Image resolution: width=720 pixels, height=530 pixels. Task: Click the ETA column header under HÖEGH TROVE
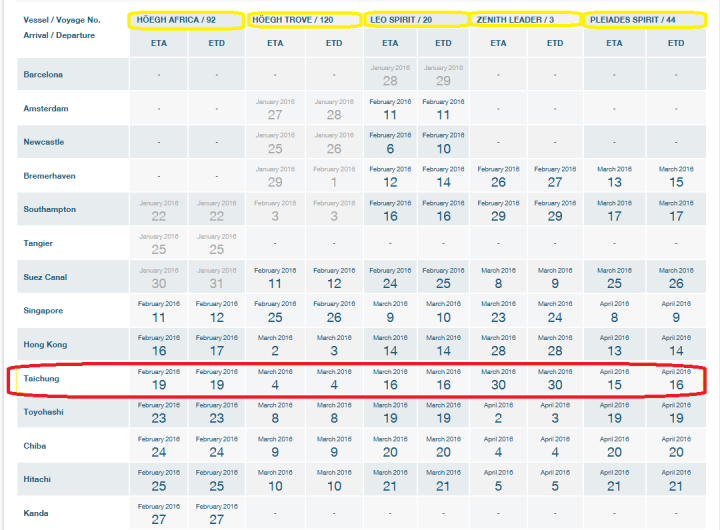click(x=275, y=43)
